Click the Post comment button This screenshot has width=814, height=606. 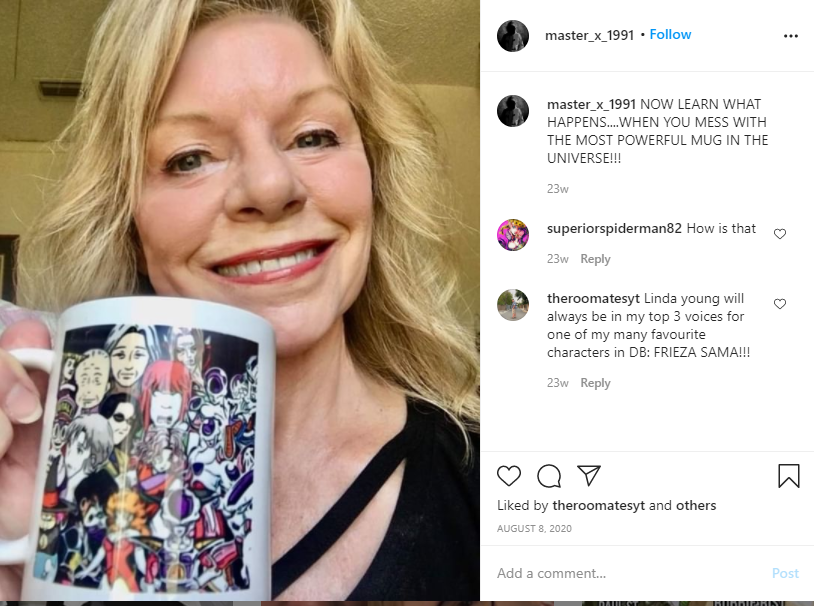coord(785,573)
